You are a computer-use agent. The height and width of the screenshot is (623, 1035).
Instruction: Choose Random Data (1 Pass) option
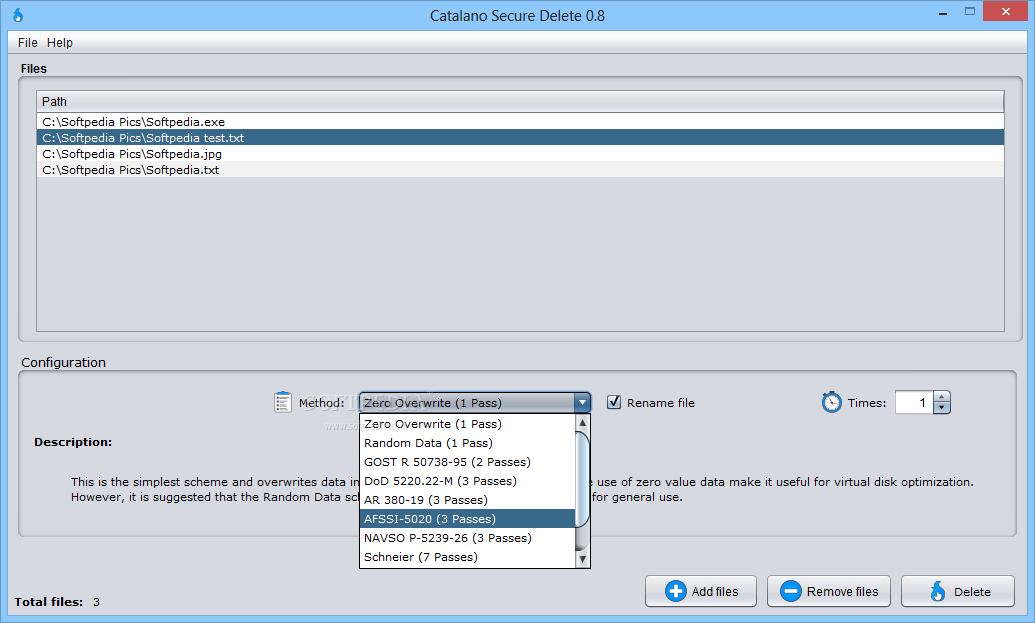click(x=467, y=443)
